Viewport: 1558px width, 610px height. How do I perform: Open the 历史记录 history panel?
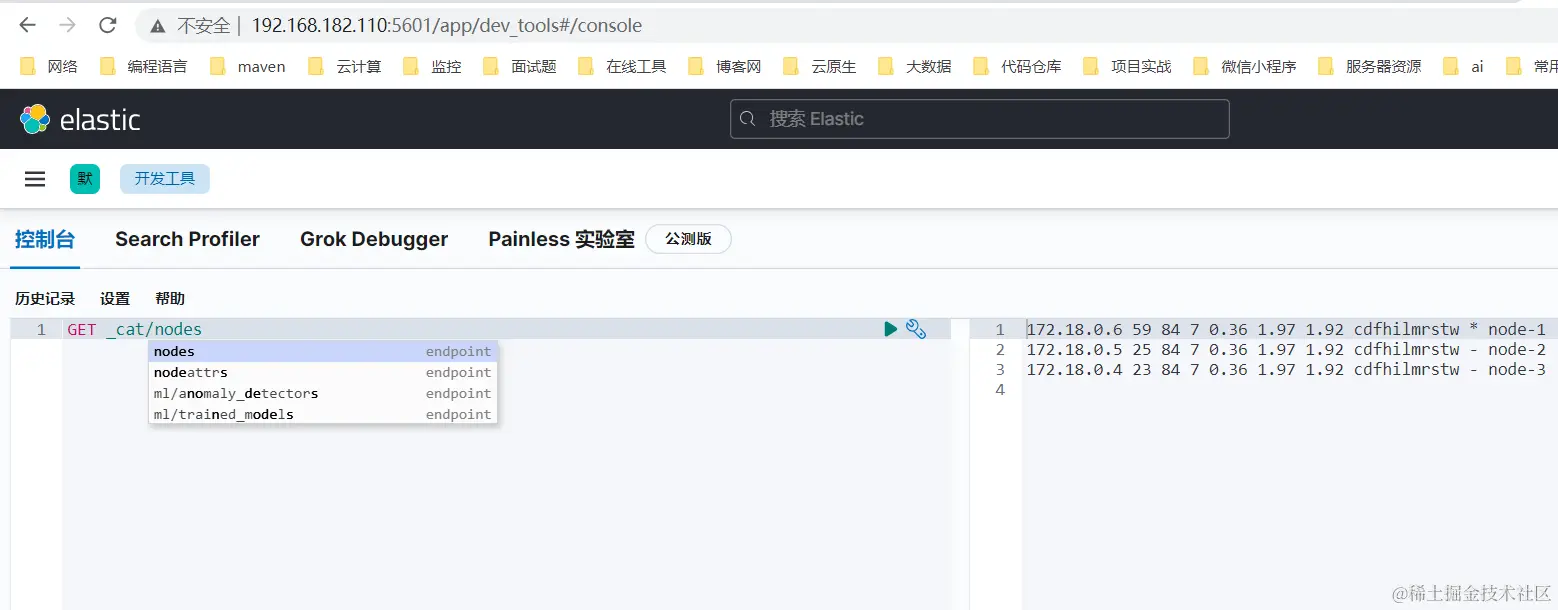click(44, 298)
